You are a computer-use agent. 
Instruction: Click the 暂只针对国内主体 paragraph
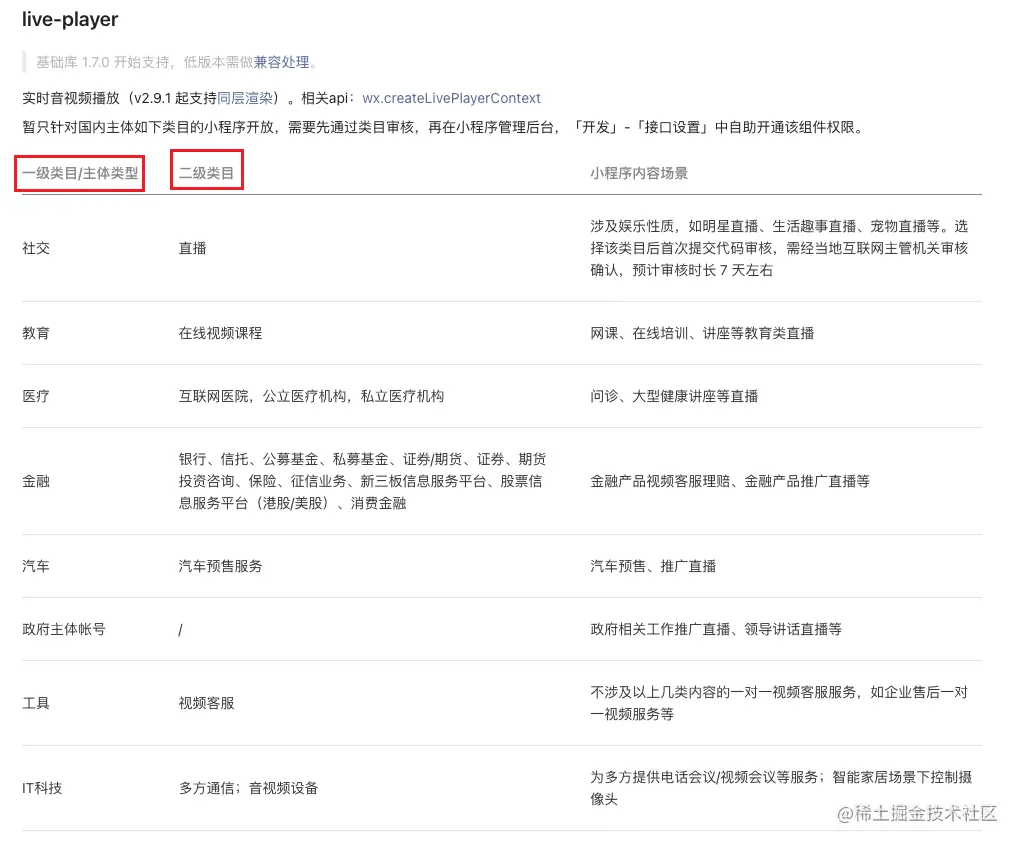coord(443,127)
